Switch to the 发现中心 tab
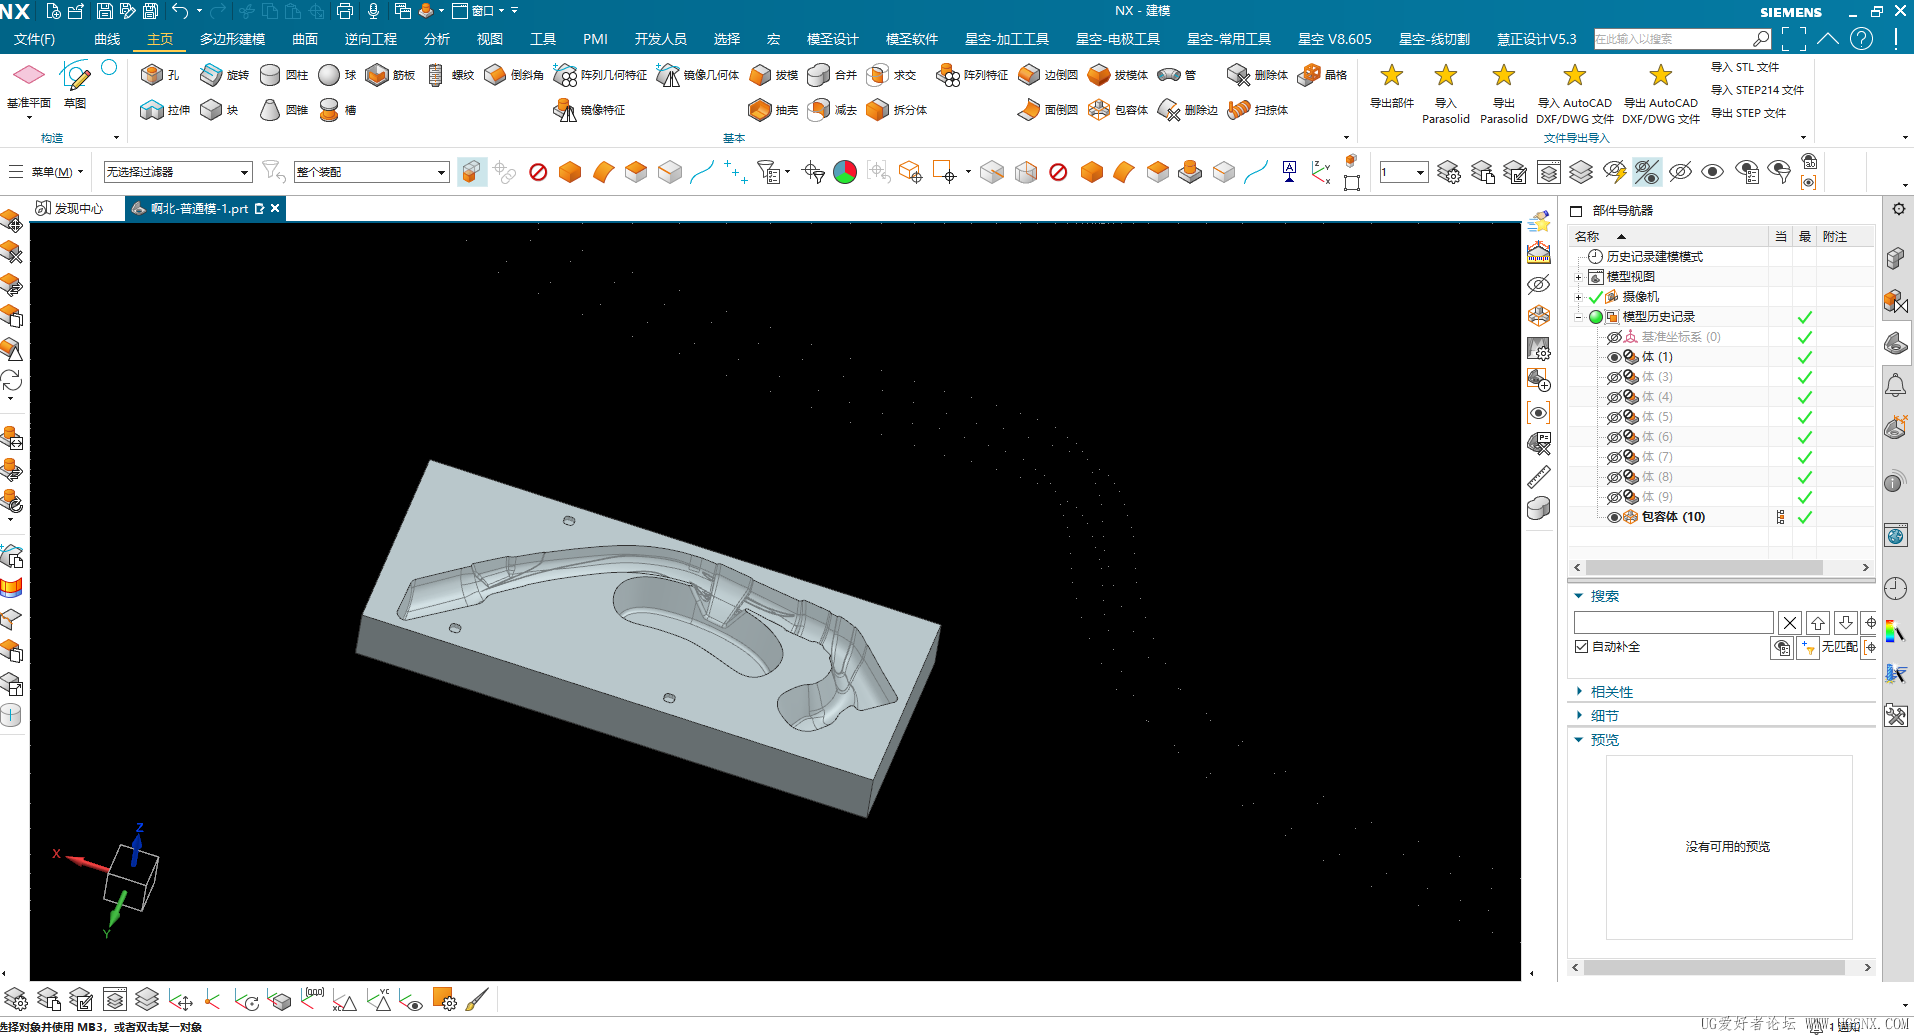 pyautogui.click(x=70, y=208)
